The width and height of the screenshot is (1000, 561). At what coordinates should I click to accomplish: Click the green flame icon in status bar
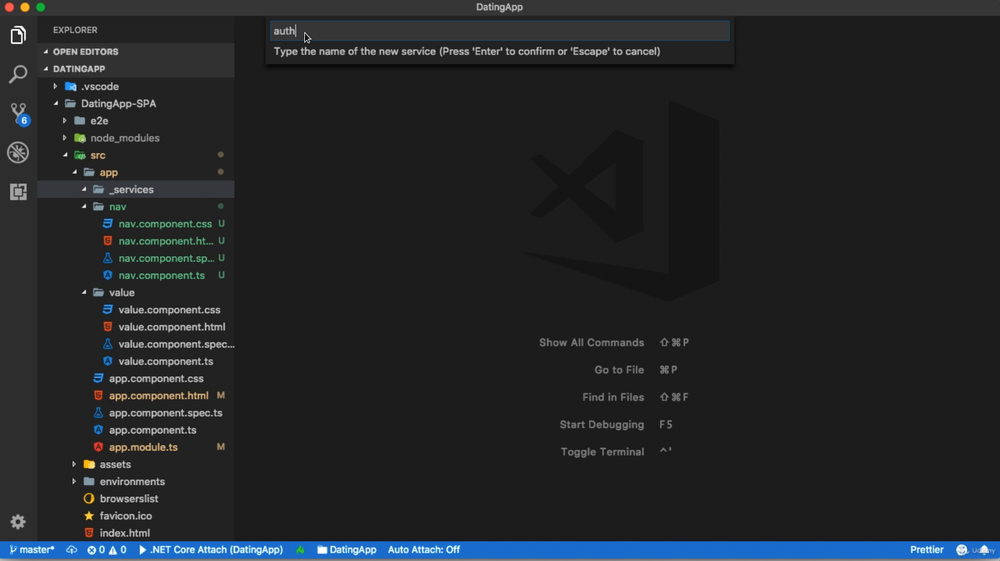(x=300, y=550)
